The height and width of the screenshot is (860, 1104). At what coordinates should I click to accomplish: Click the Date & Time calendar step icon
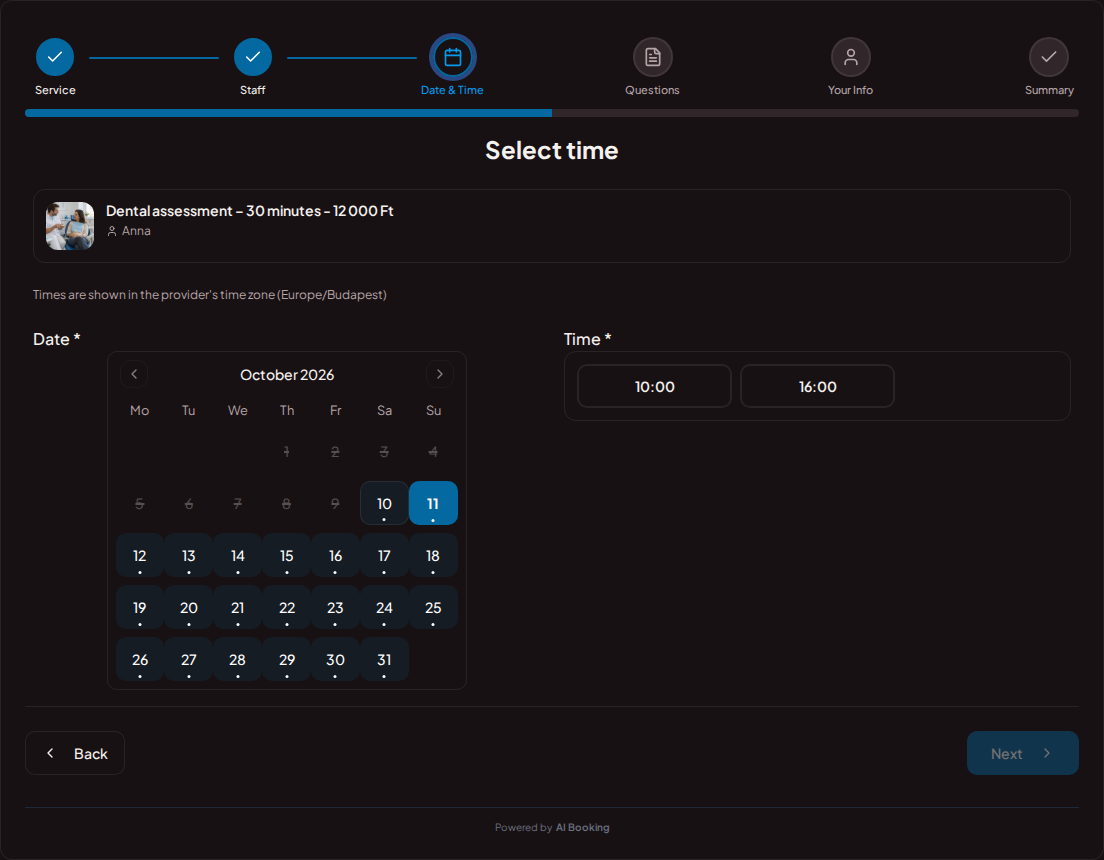click(x=453, y=57)
